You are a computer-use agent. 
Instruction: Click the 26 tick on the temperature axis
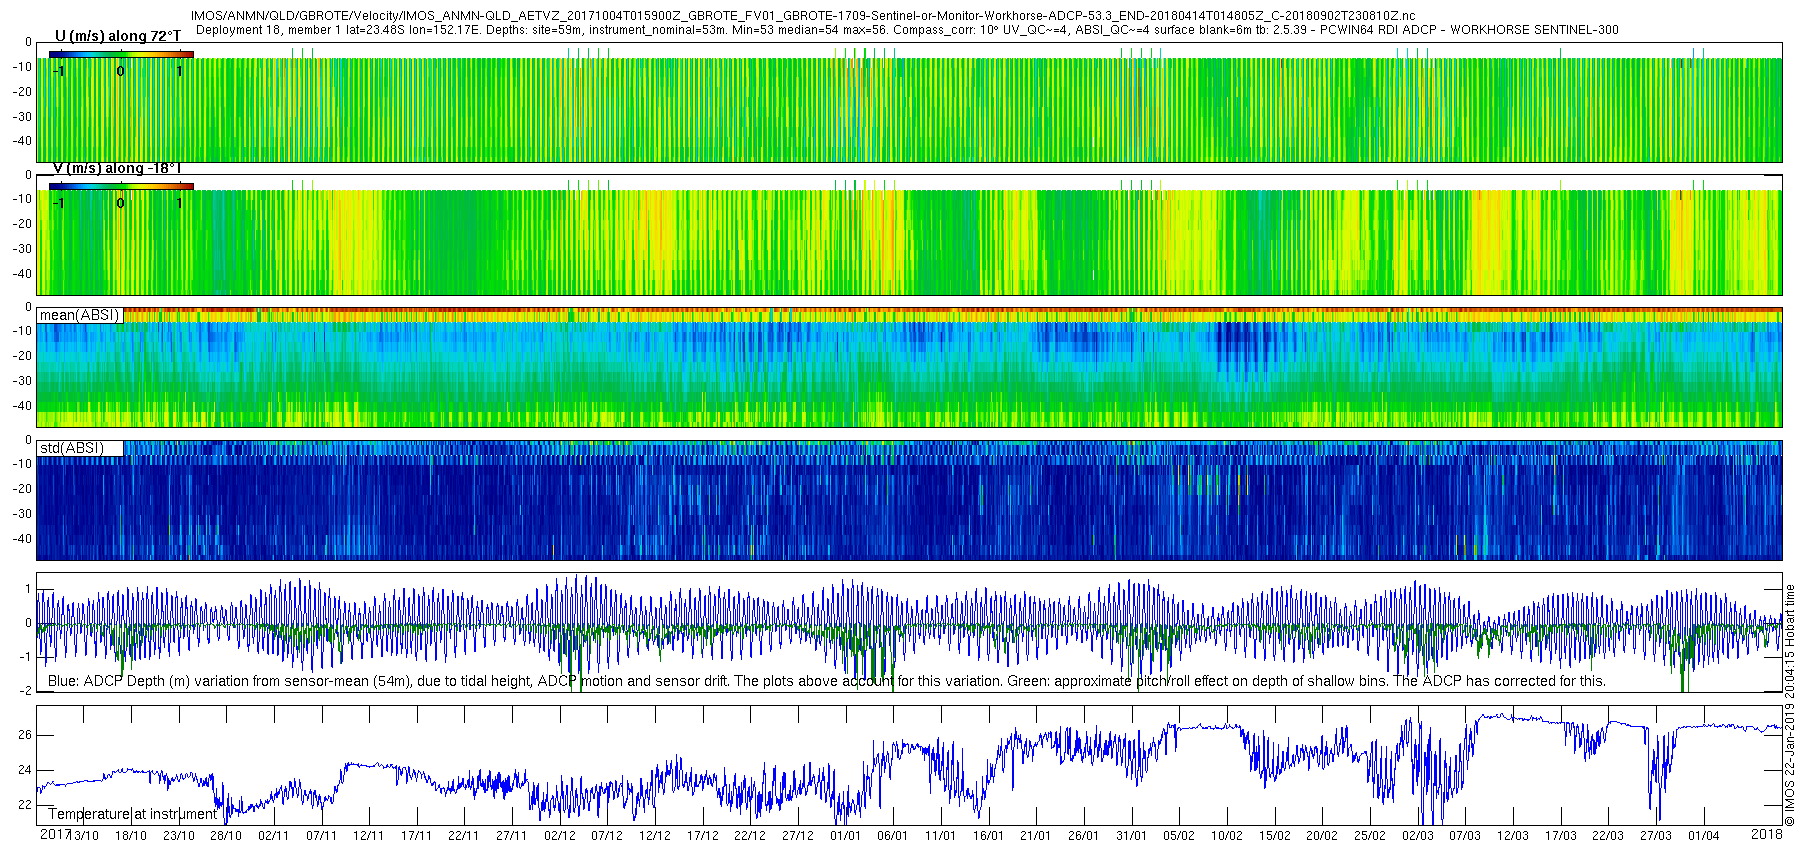click(x=25, y=735)
